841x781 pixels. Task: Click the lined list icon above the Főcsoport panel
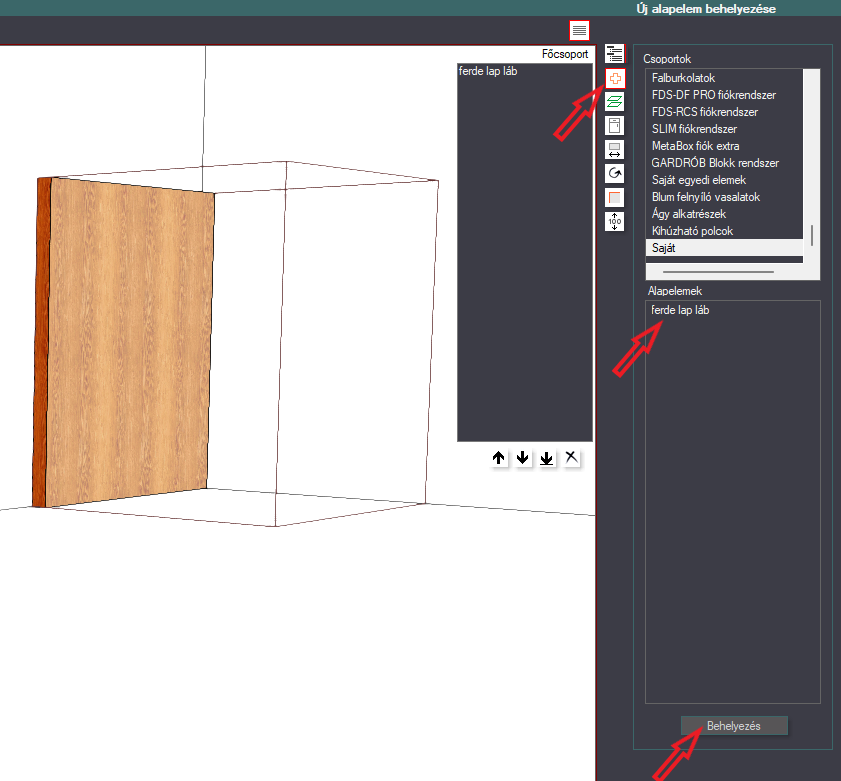click(x=579, y=31)
